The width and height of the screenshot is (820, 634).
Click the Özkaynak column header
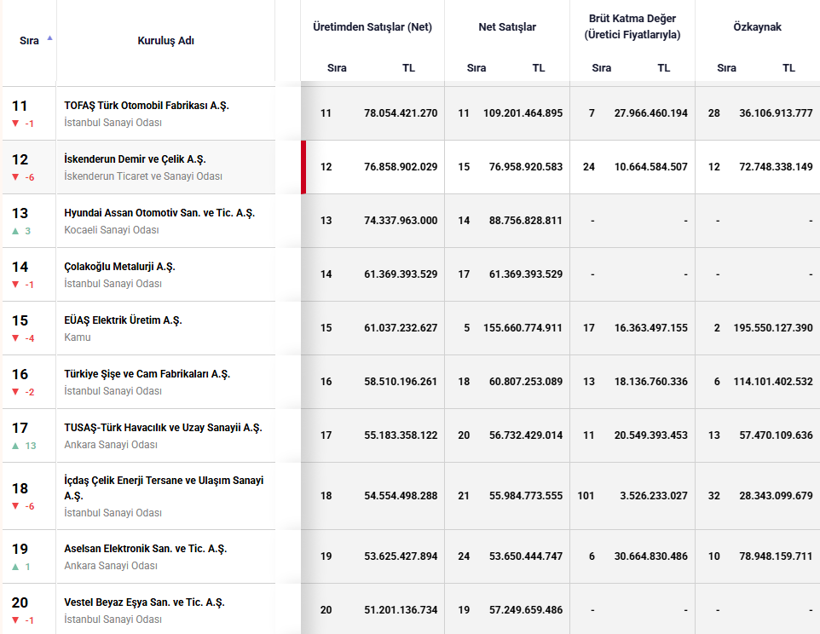click(x=757, y=27)
